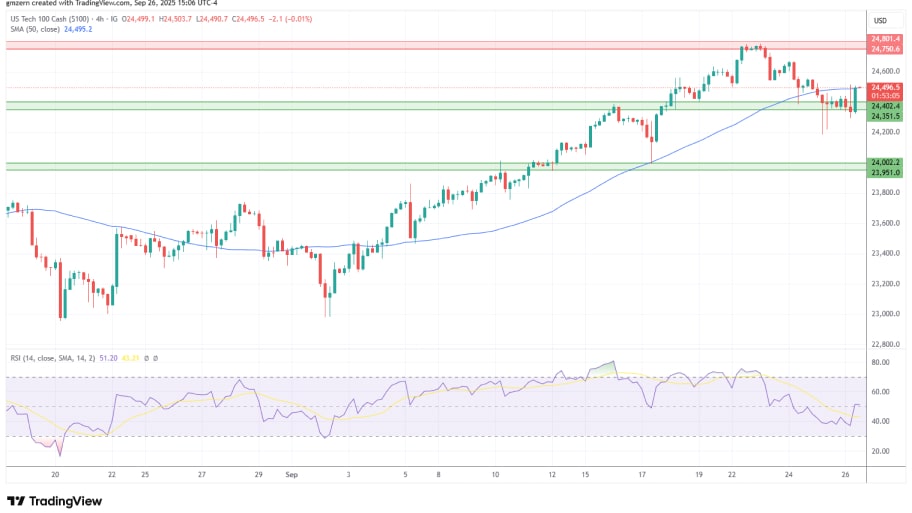Select the US Tech 100 Cash symbol title
Viewport: 912px width, 513px height.
[x=45, y=20]
